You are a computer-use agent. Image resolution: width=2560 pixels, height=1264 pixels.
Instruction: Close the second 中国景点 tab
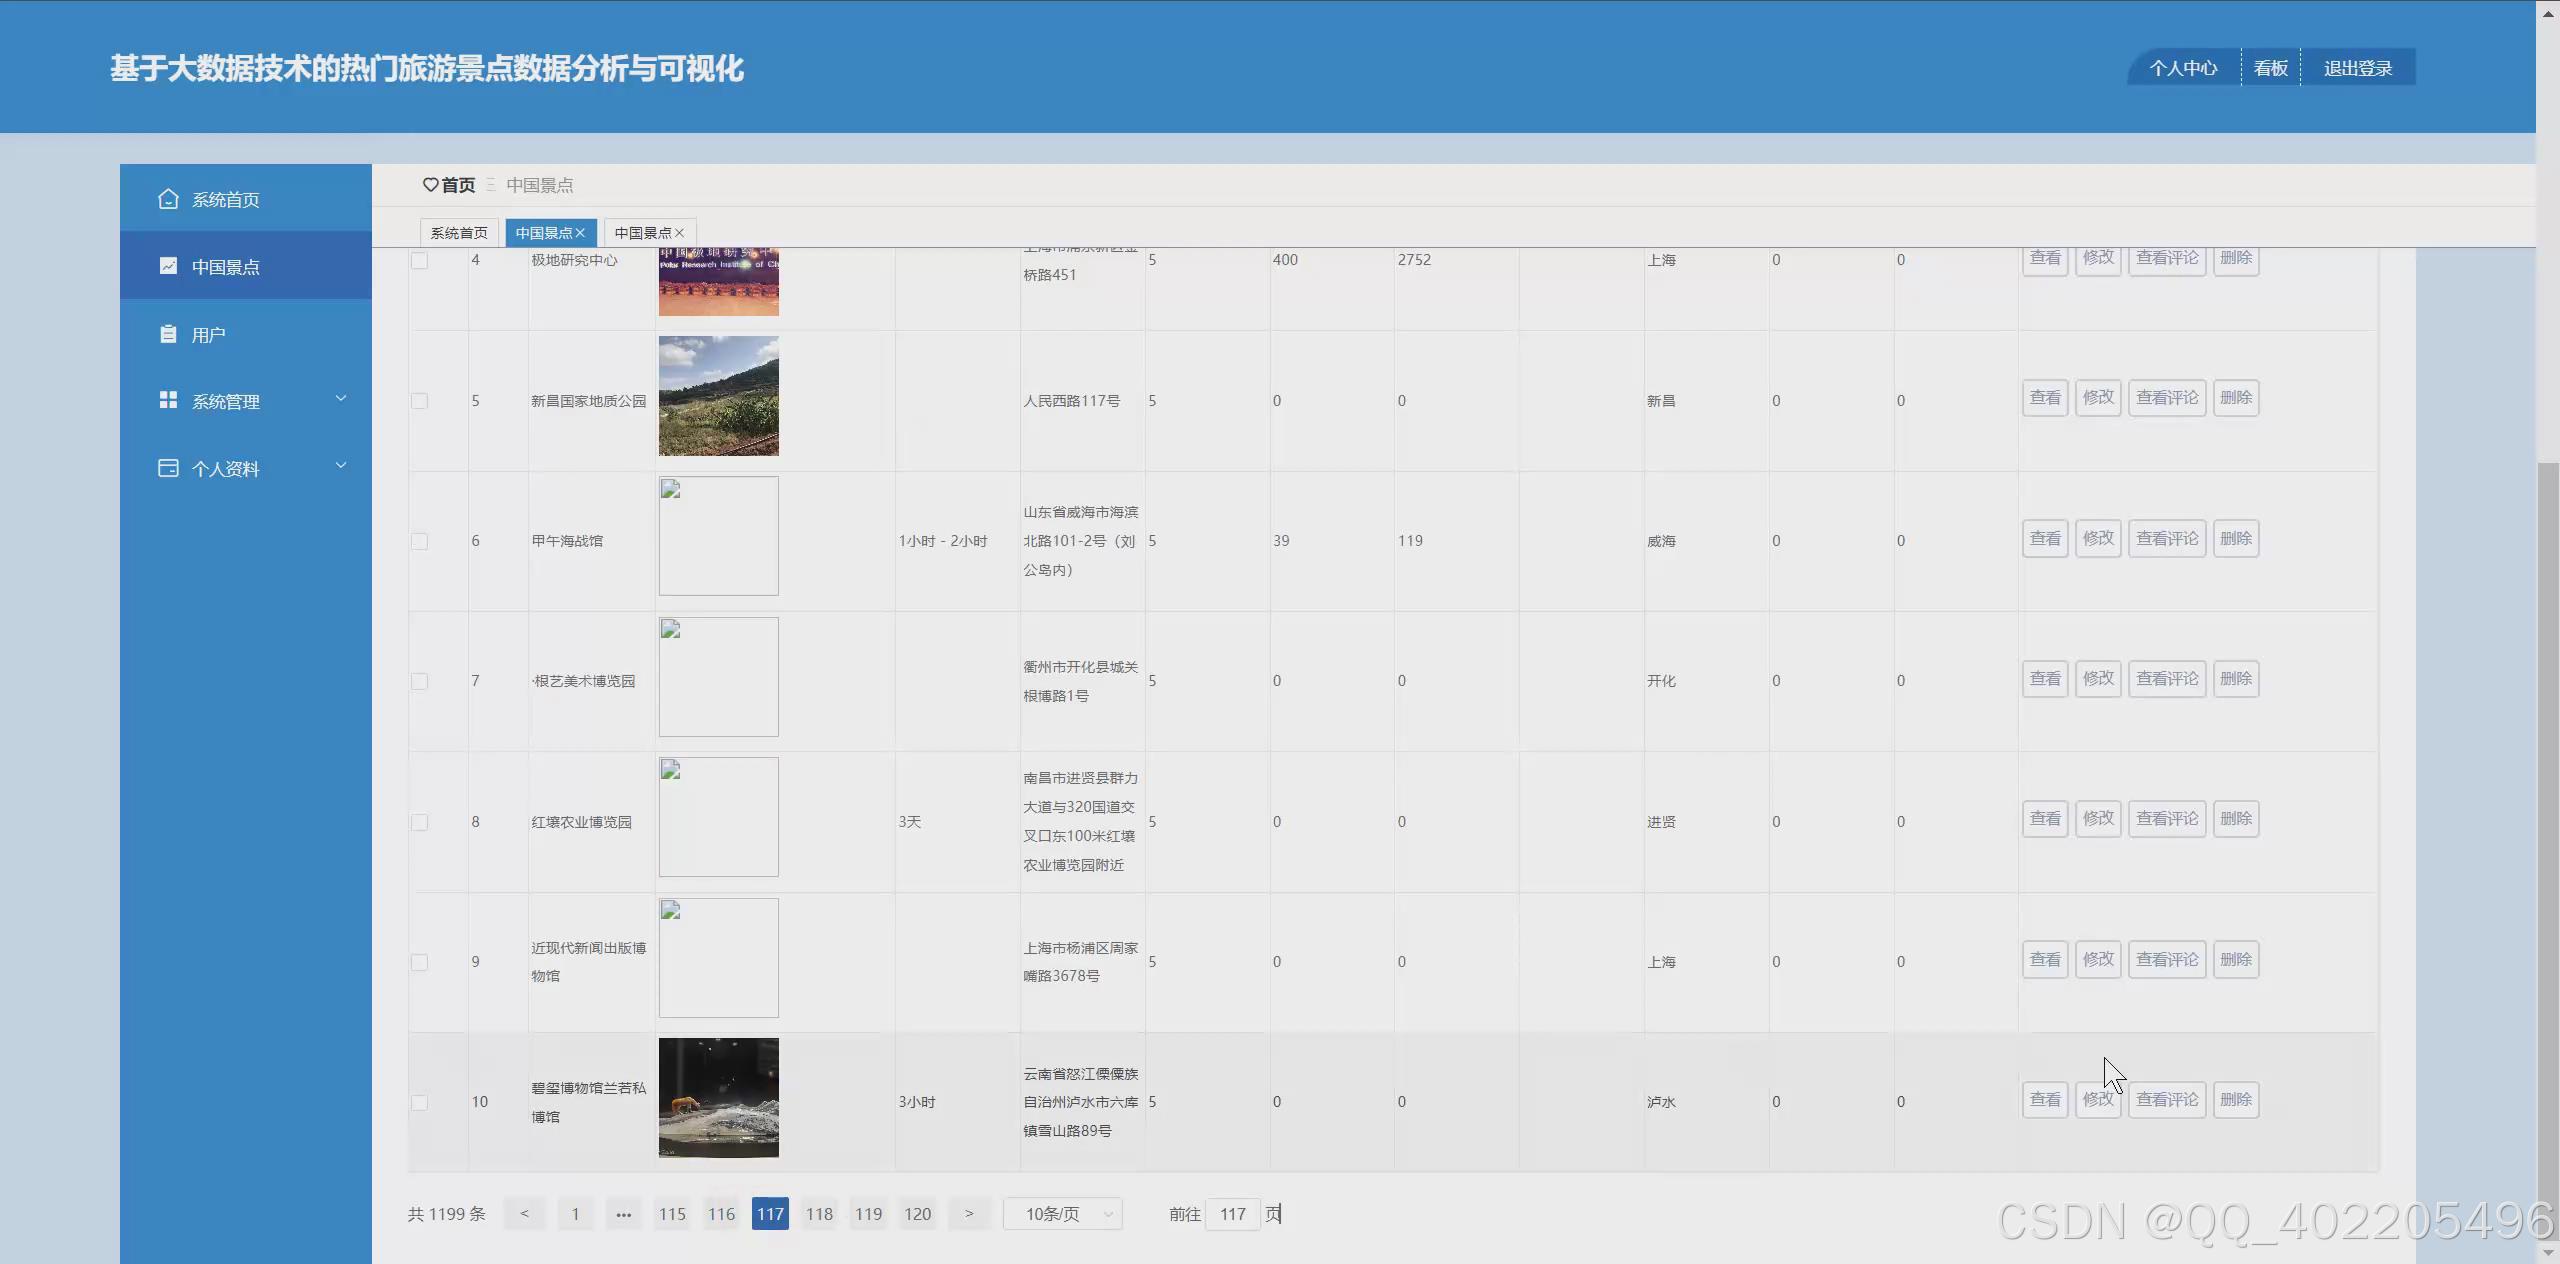680,233
